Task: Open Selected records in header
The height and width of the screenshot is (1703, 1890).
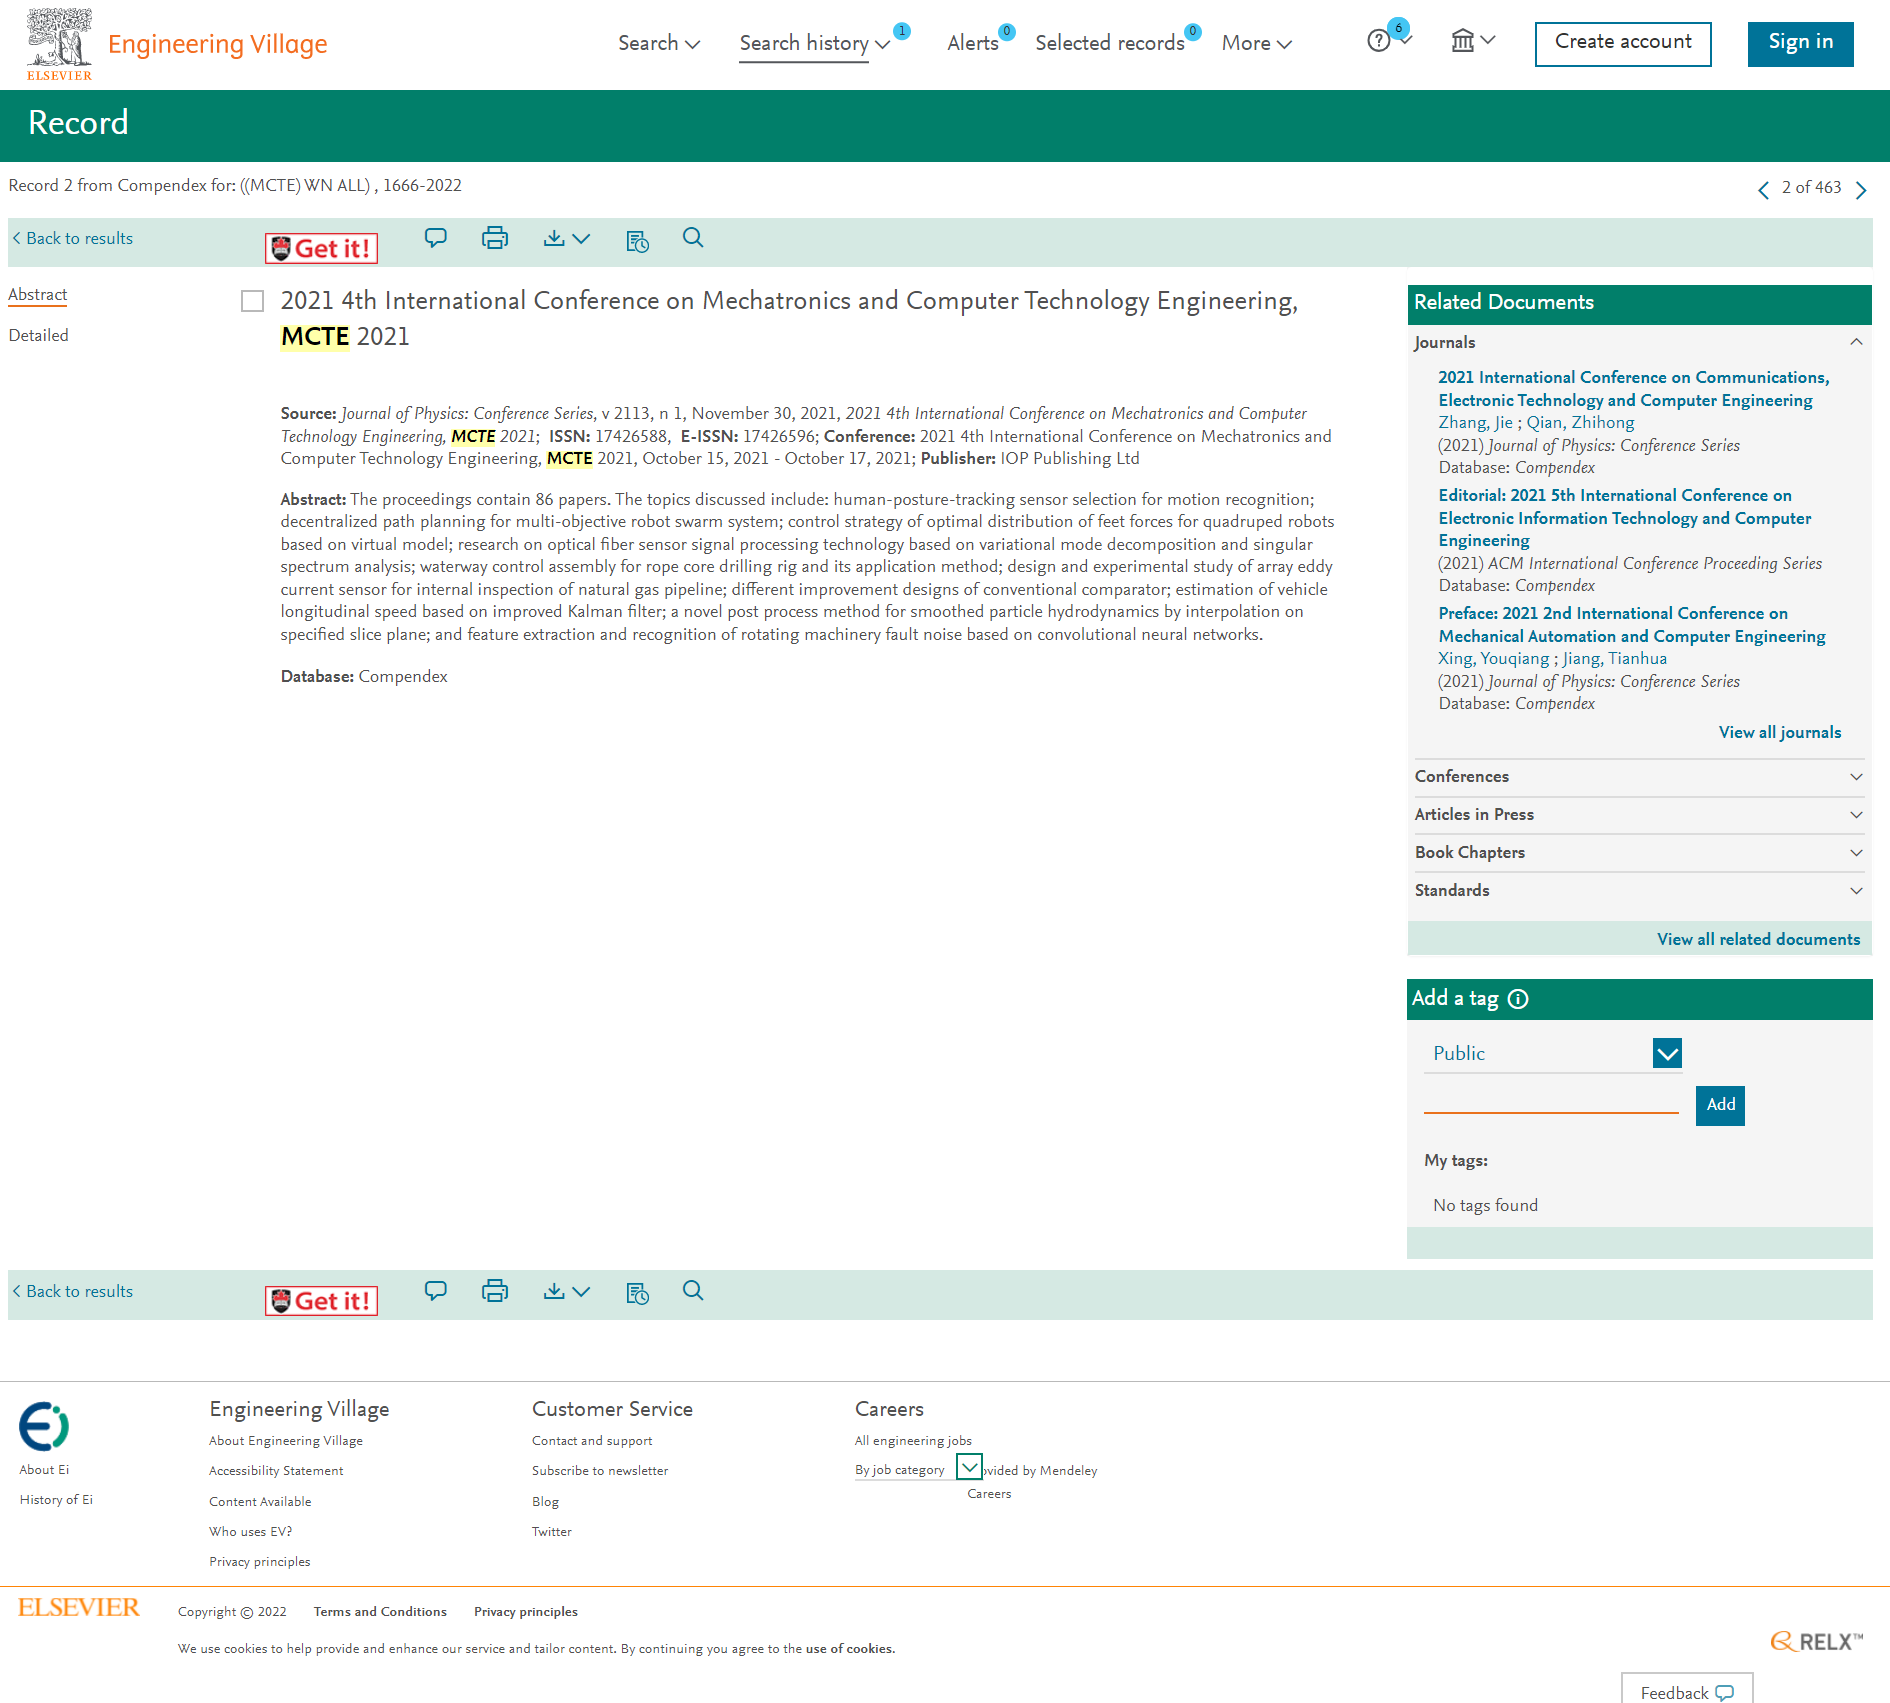Action: 1109,43
